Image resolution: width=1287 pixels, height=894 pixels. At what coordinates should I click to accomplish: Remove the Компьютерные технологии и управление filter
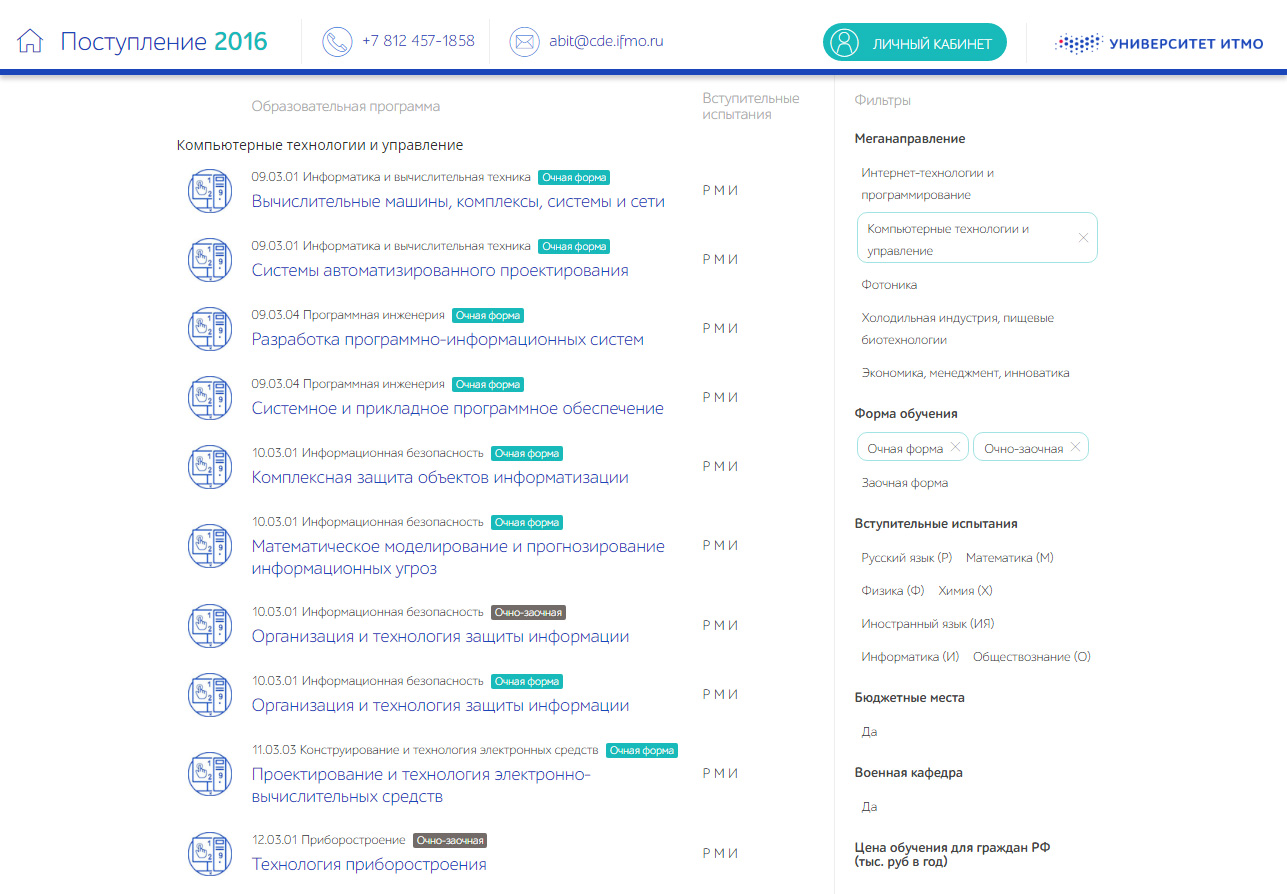pyautogui.click(x=1083, y=238)
